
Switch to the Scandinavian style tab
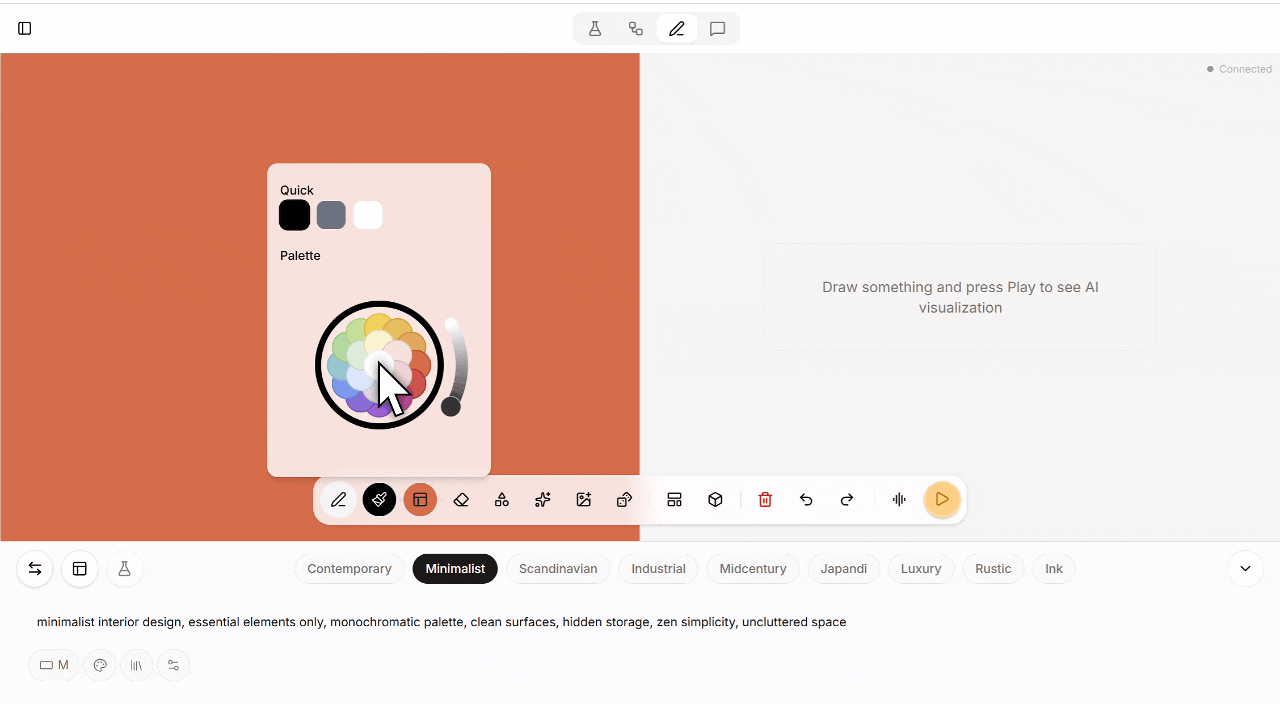coord(558,568)
